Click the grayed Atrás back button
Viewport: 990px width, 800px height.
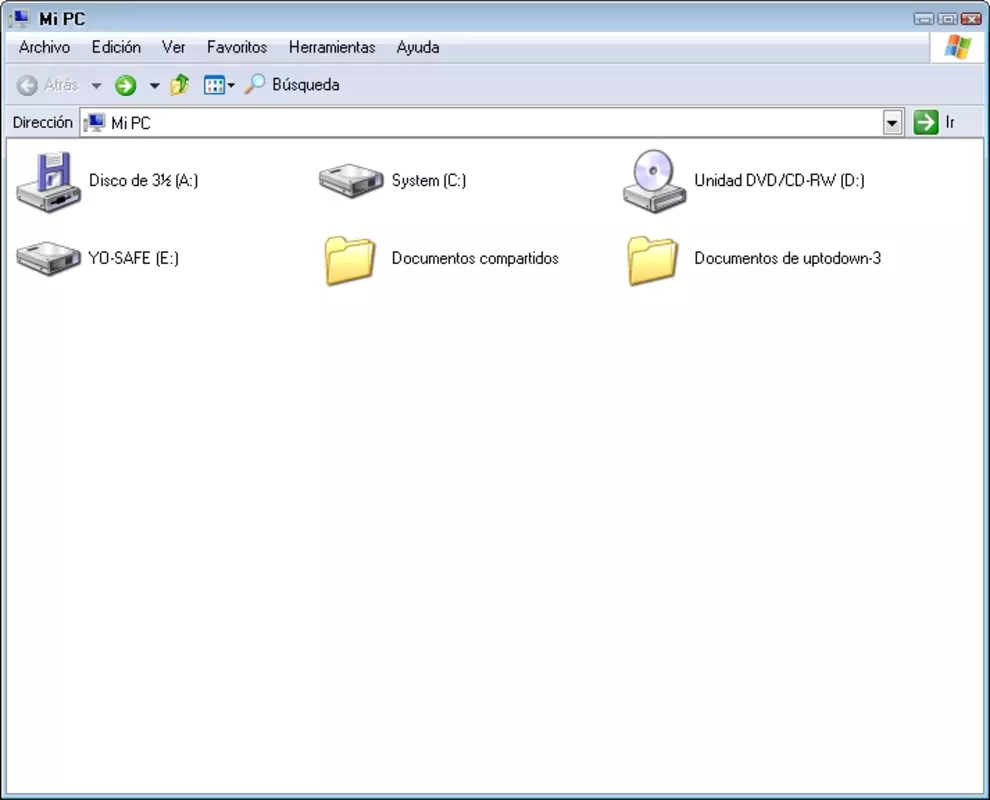coord(47,85)
